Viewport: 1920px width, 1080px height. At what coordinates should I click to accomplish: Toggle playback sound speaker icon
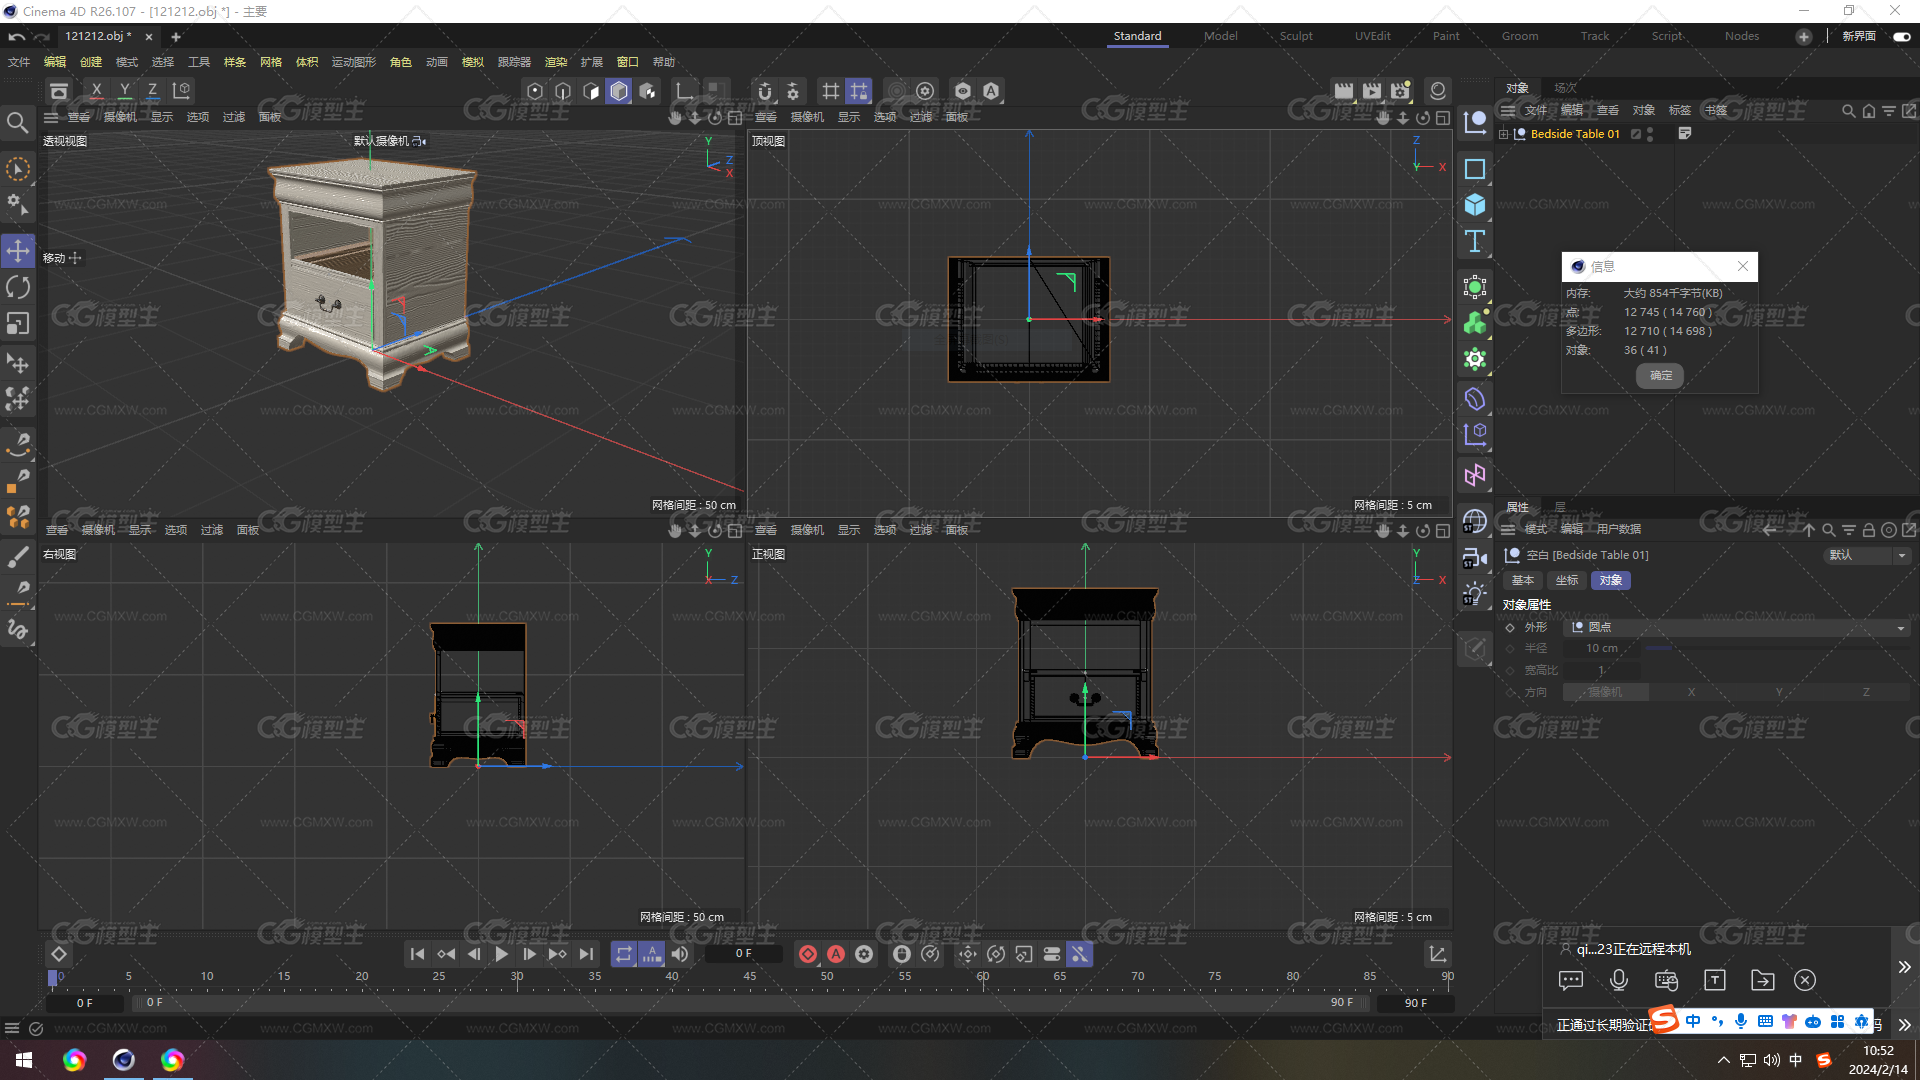680,954
